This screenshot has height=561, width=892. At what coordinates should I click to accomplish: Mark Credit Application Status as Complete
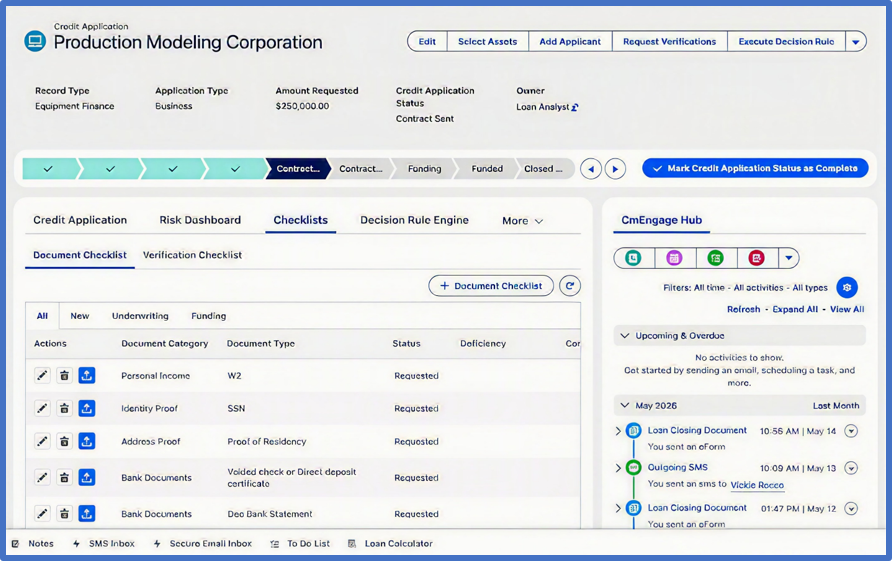(755, 168)
